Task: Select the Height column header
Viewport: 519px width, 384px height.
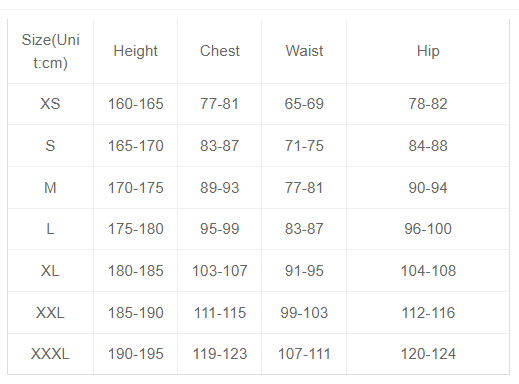Action: coord(135,51)
